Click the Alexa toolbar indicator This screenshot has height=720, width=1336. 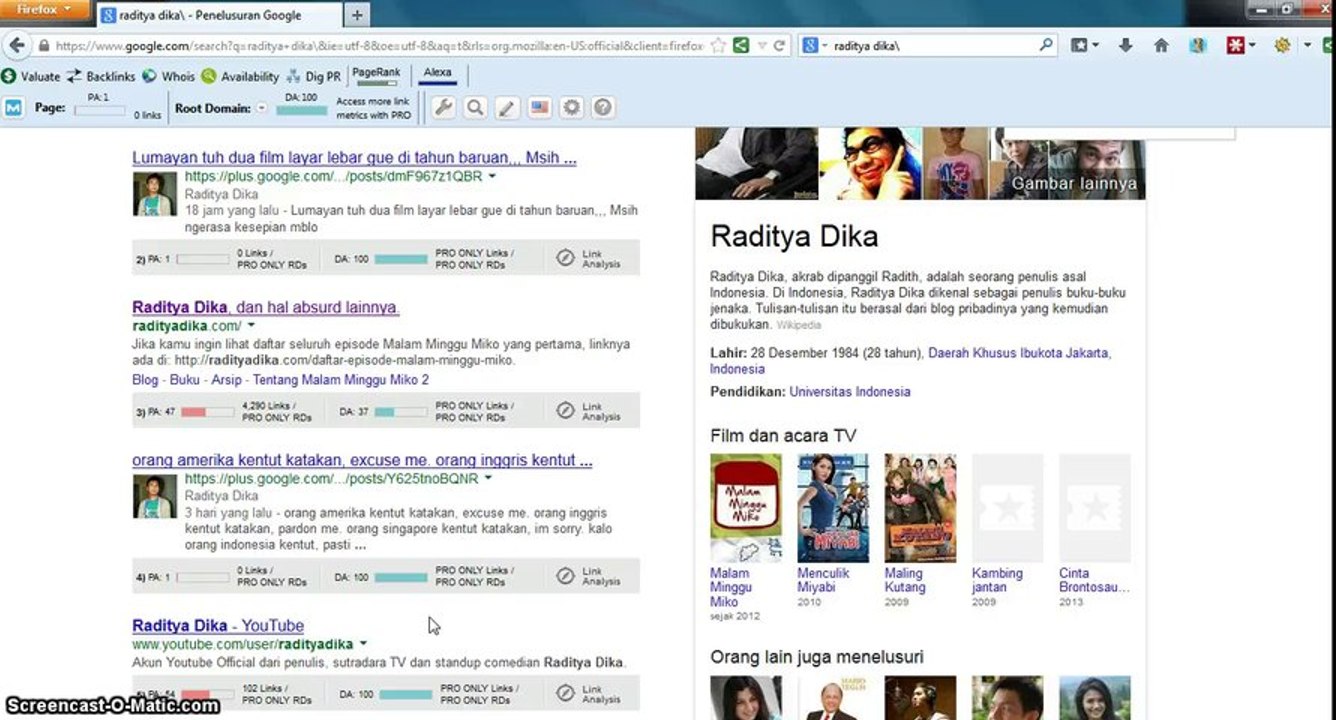coord(438,74)
